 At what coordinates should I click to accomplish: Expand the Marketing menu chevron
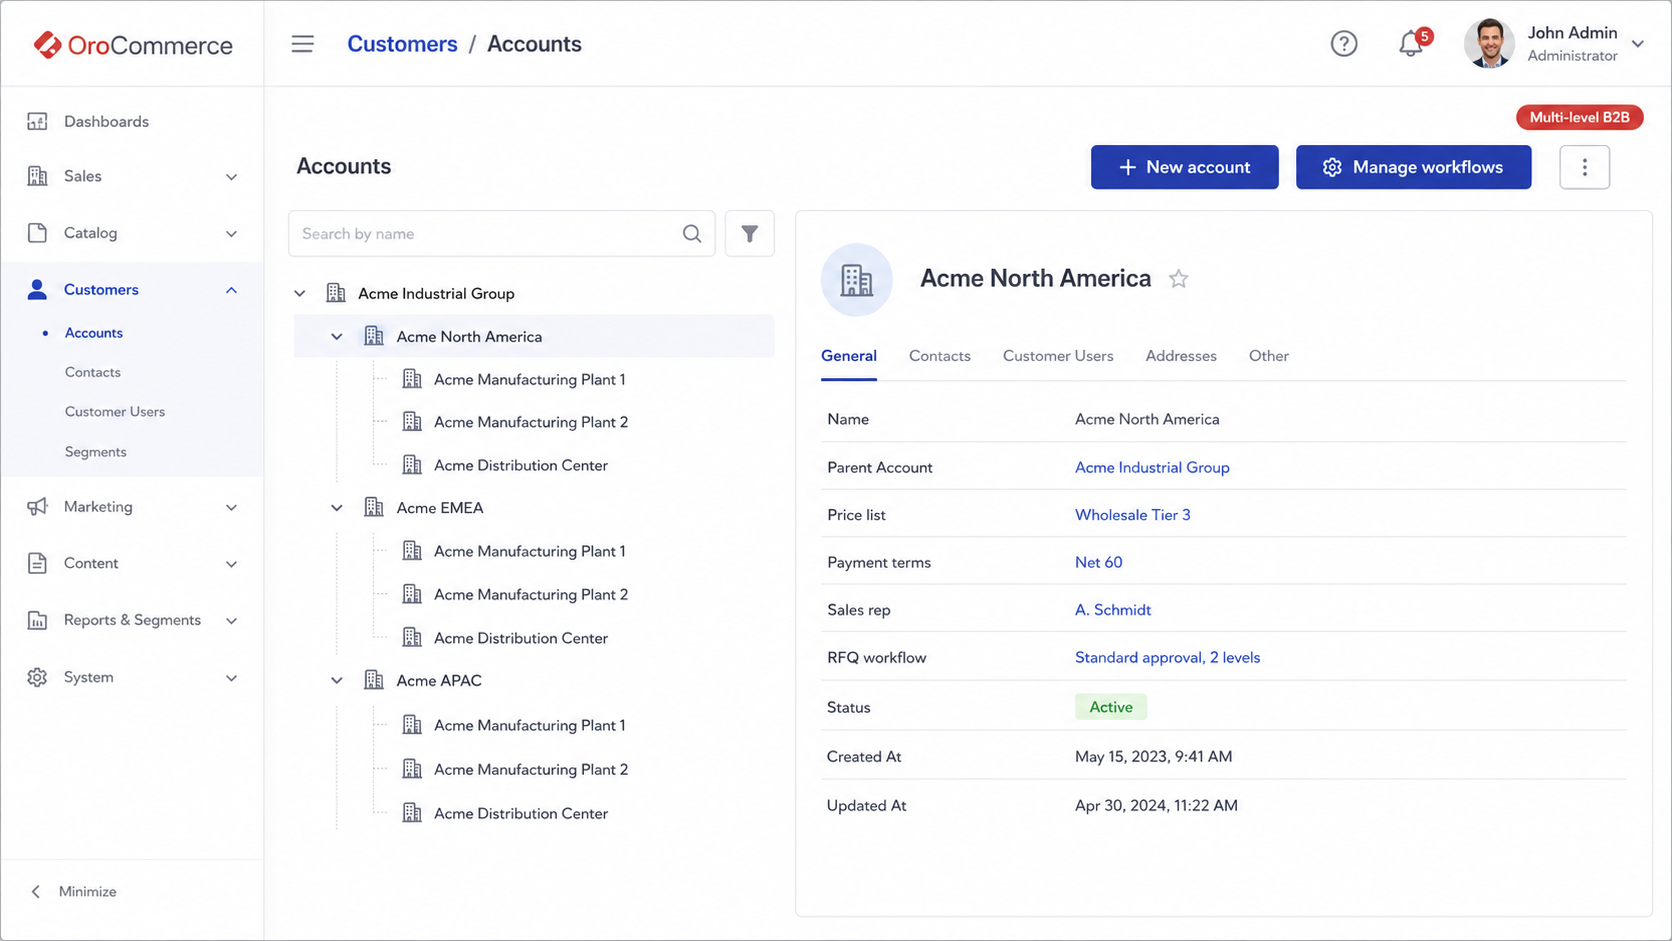(x=231, y=508)
